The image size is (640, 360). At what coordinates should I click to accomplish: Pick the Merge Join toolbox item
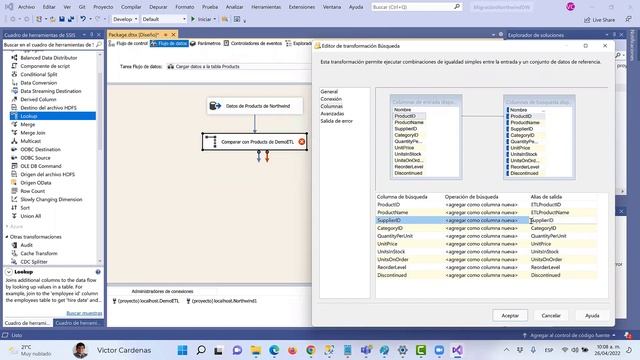click(x=33, y=133)
